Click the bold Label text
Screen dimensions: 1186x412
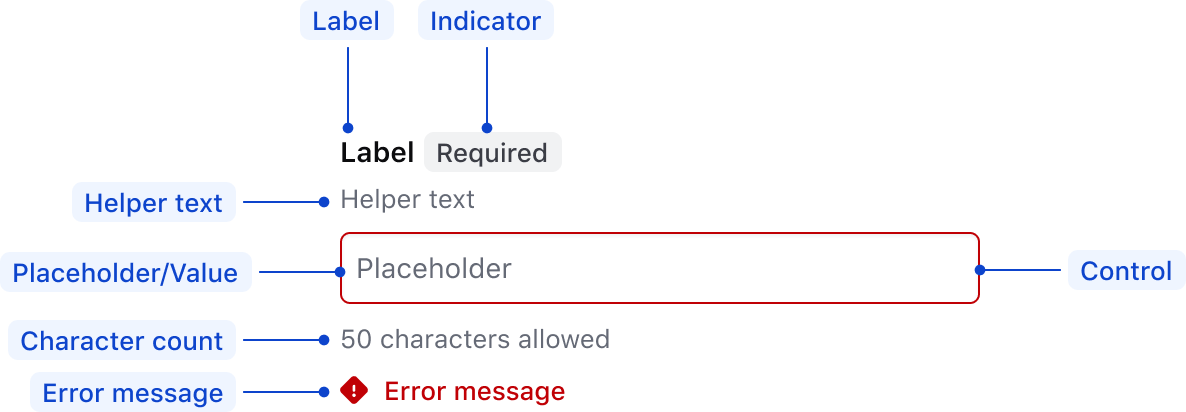[x=377, y=153]
